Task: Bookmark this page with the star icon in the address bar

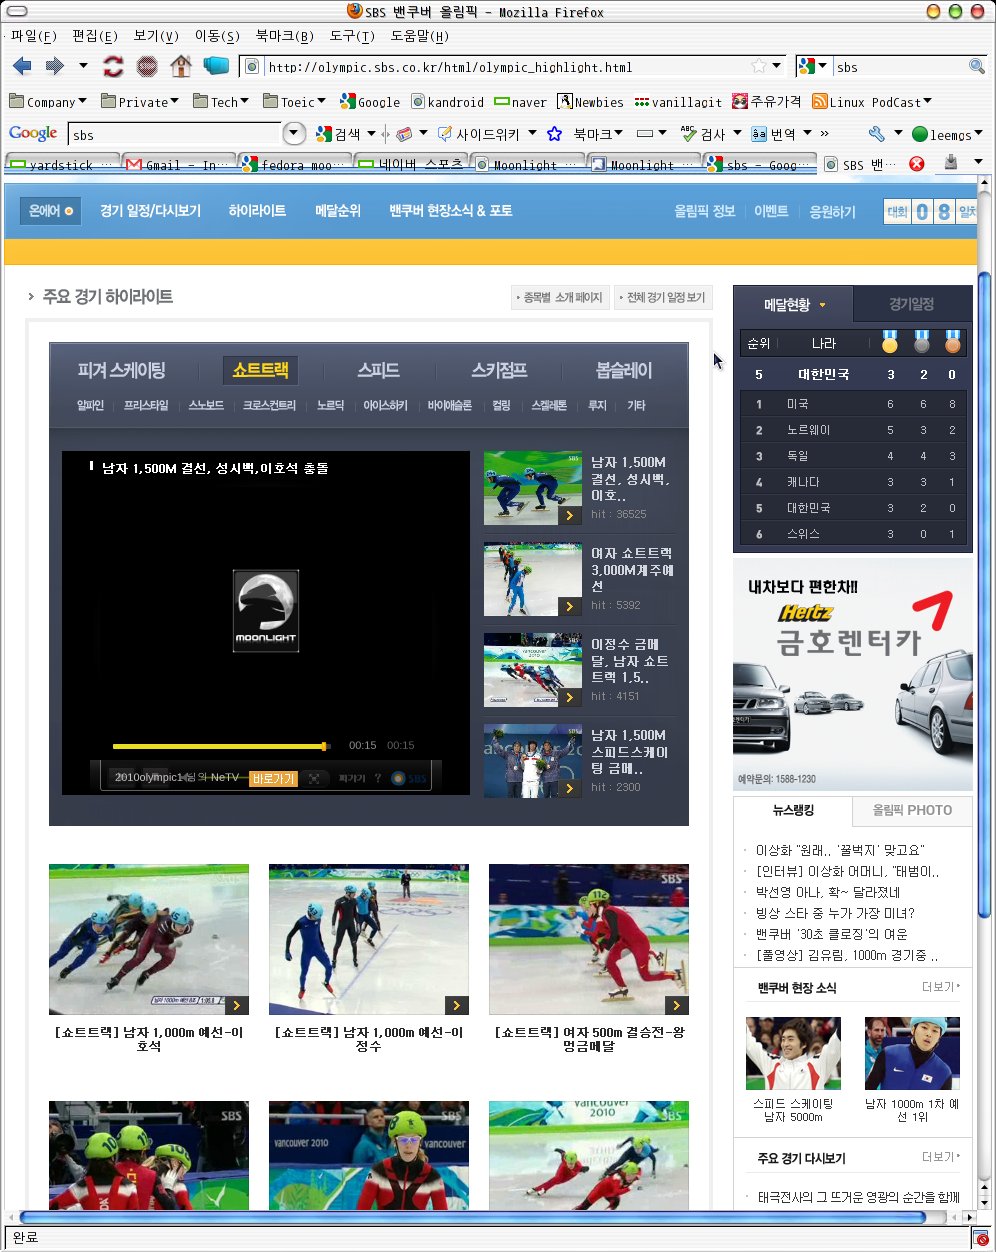Action: tap(759, 66)
